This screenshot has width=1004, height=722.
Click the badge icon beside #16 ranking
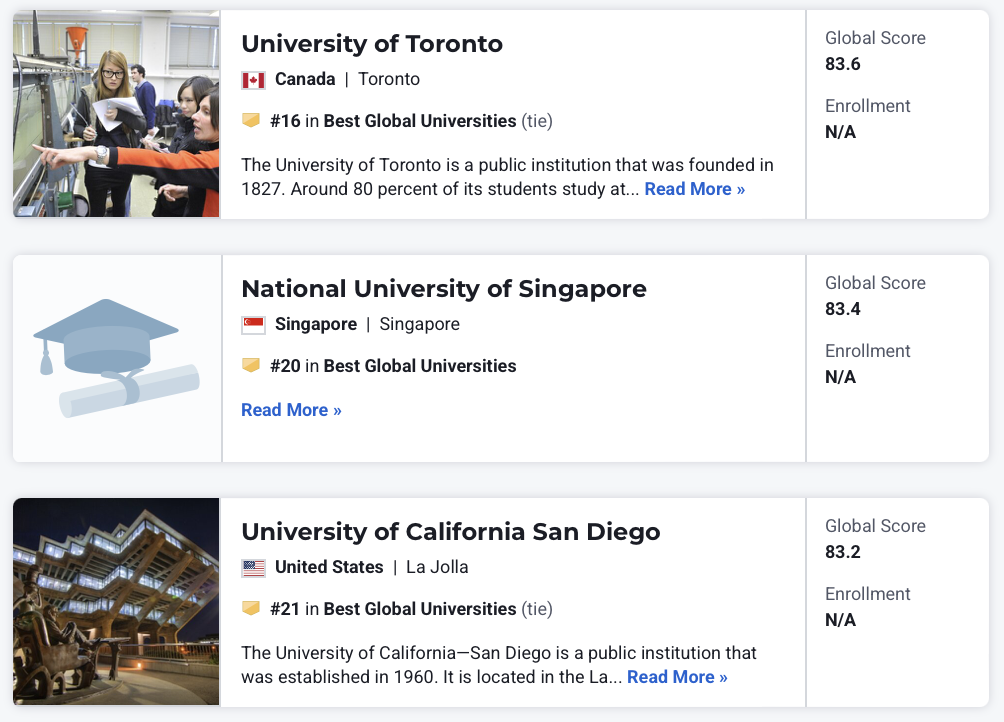tap(251, 120)
